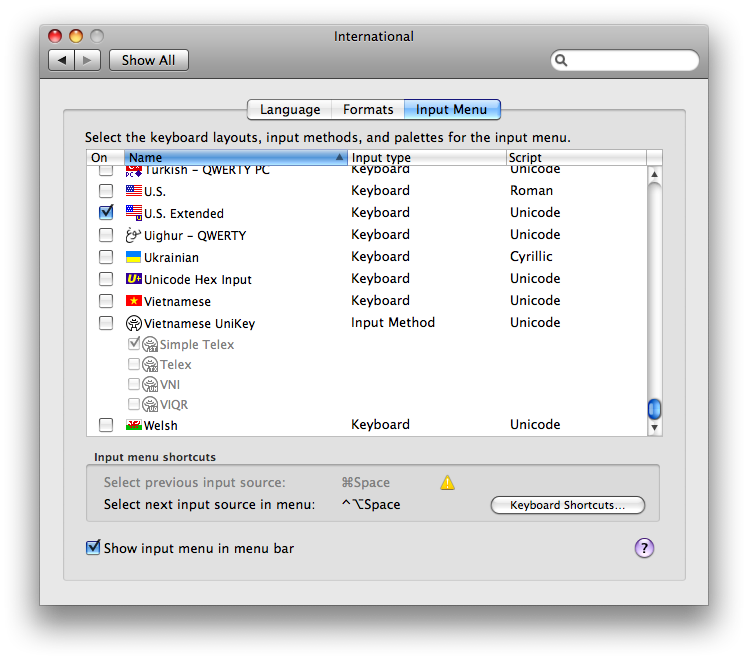Click the Vietnamese UniKey input method icon
Viewport: 748px width, 660px height.
coord(133,323)
